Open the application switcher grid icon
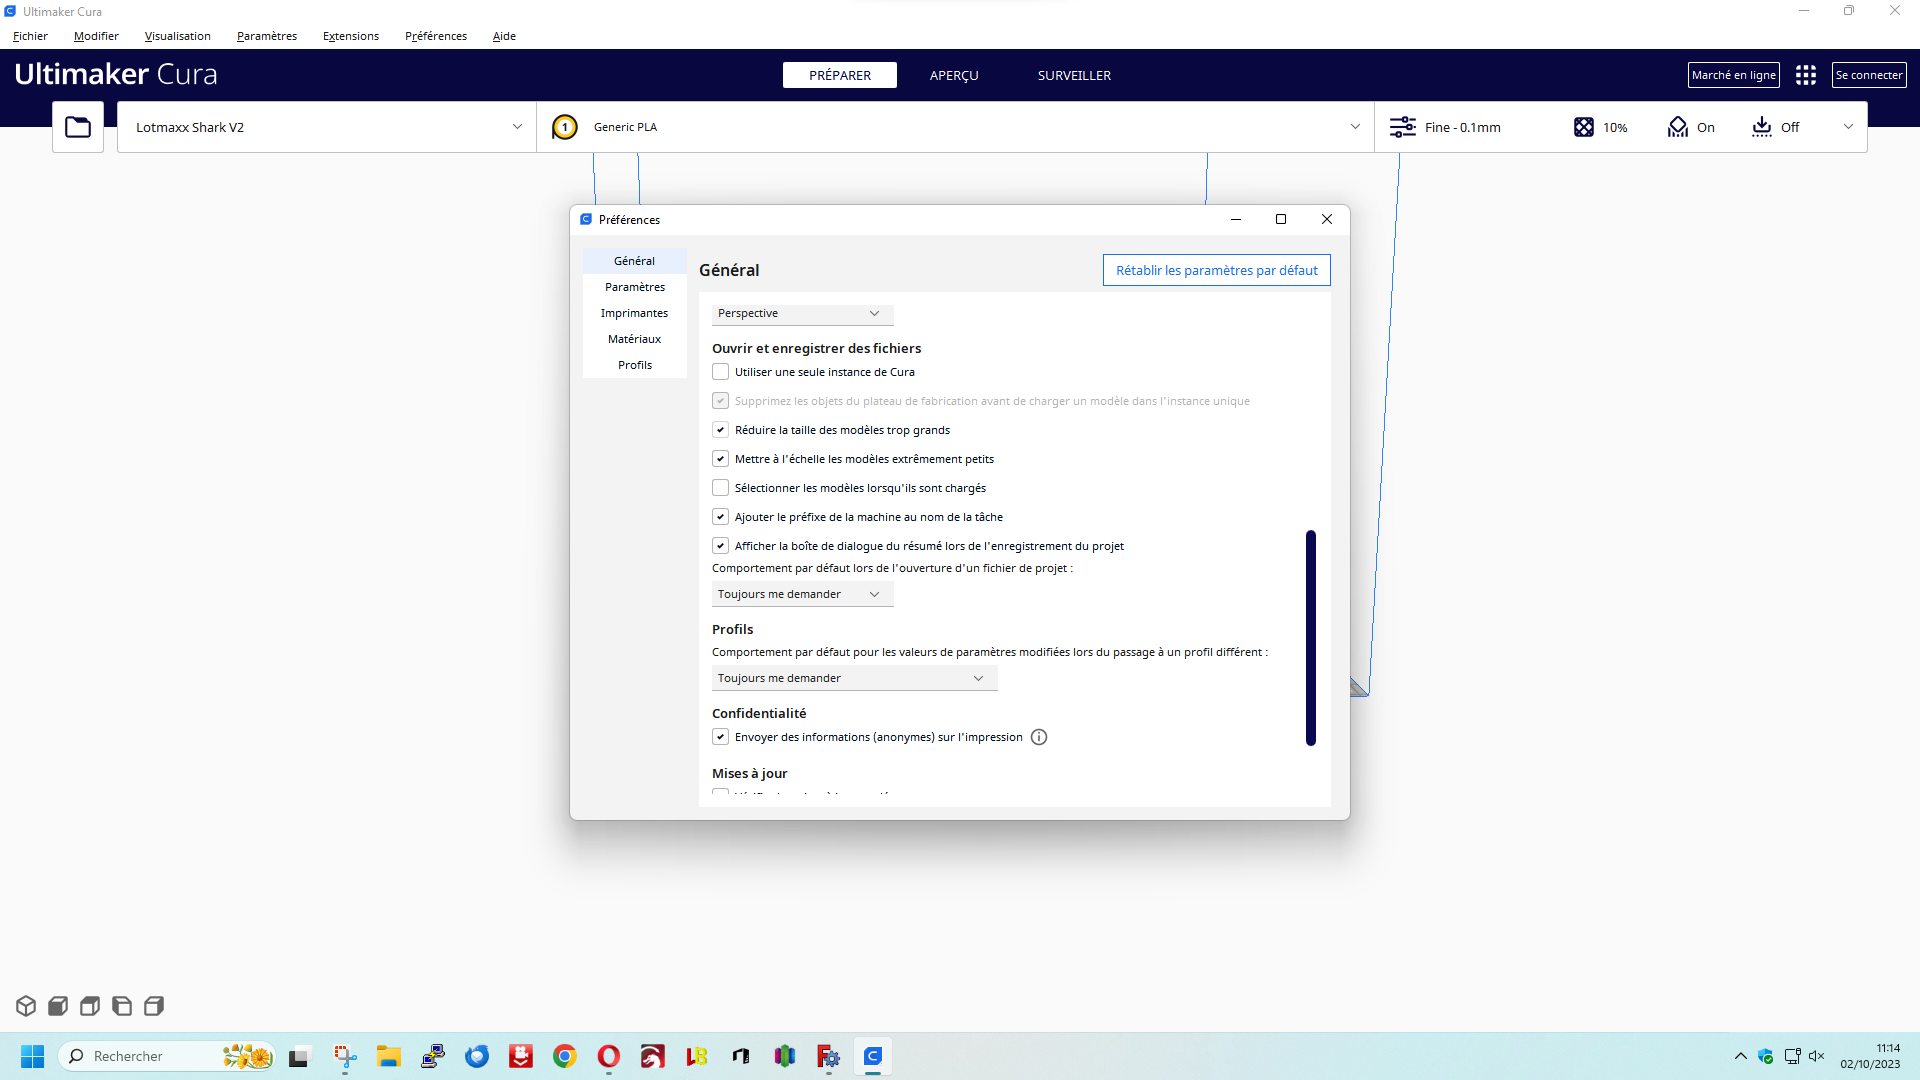Screen dimensions: 1920x1080 [x=1806, y=75]
